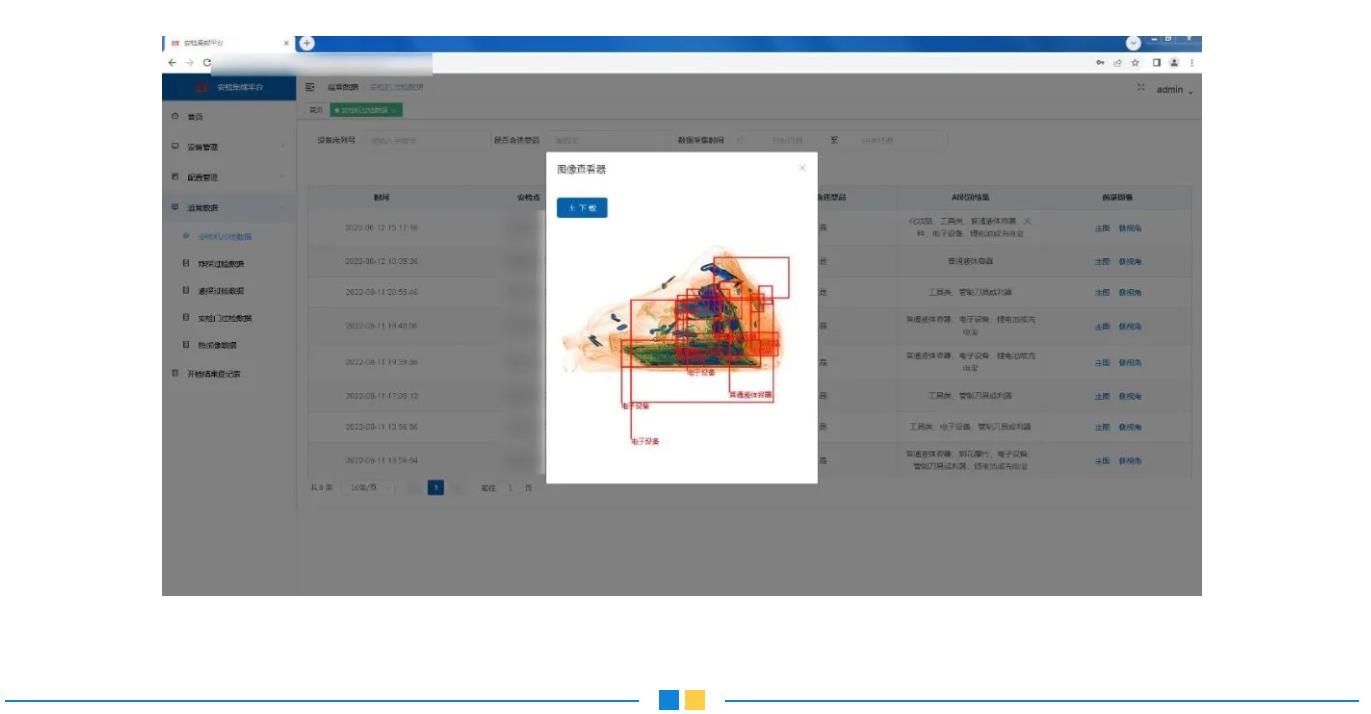Open 侧视角 for the 10:35:36 row

1129,262
